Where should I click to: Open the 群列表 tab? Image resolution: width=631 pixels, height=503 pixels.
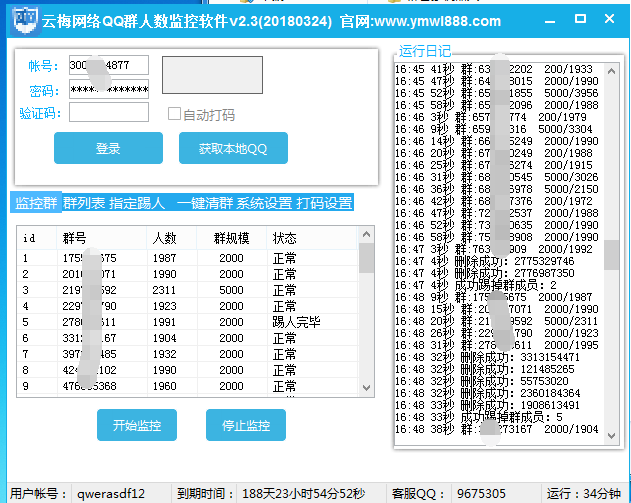(x=84, y=202)
